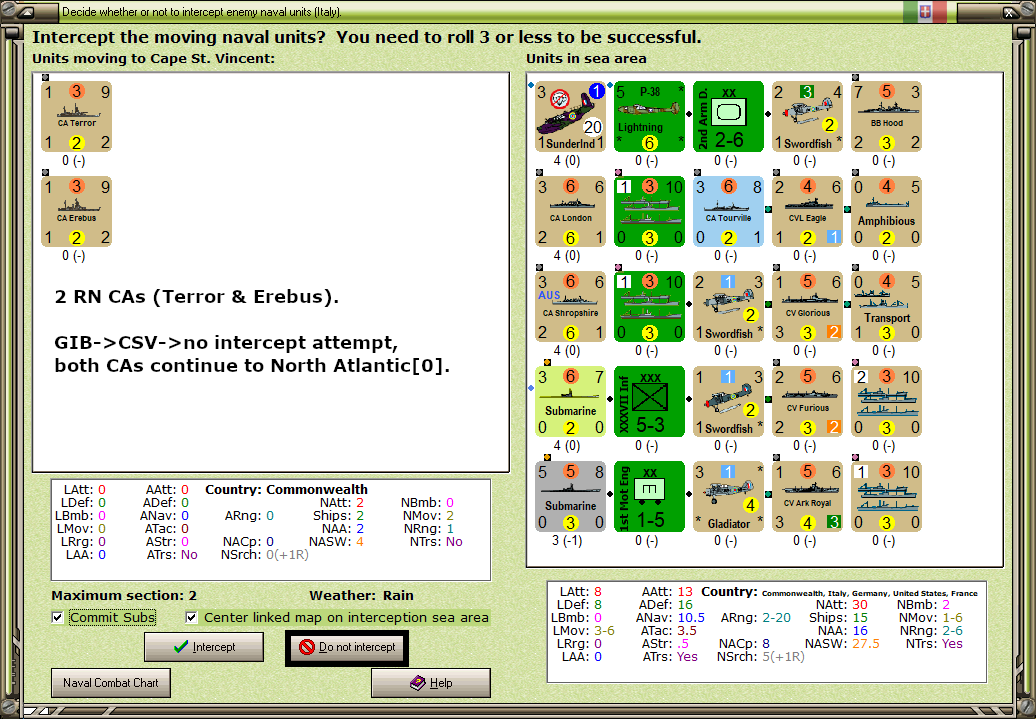
Task: Click the AUS CA Shropshire counter
Action: coord(571,307)
